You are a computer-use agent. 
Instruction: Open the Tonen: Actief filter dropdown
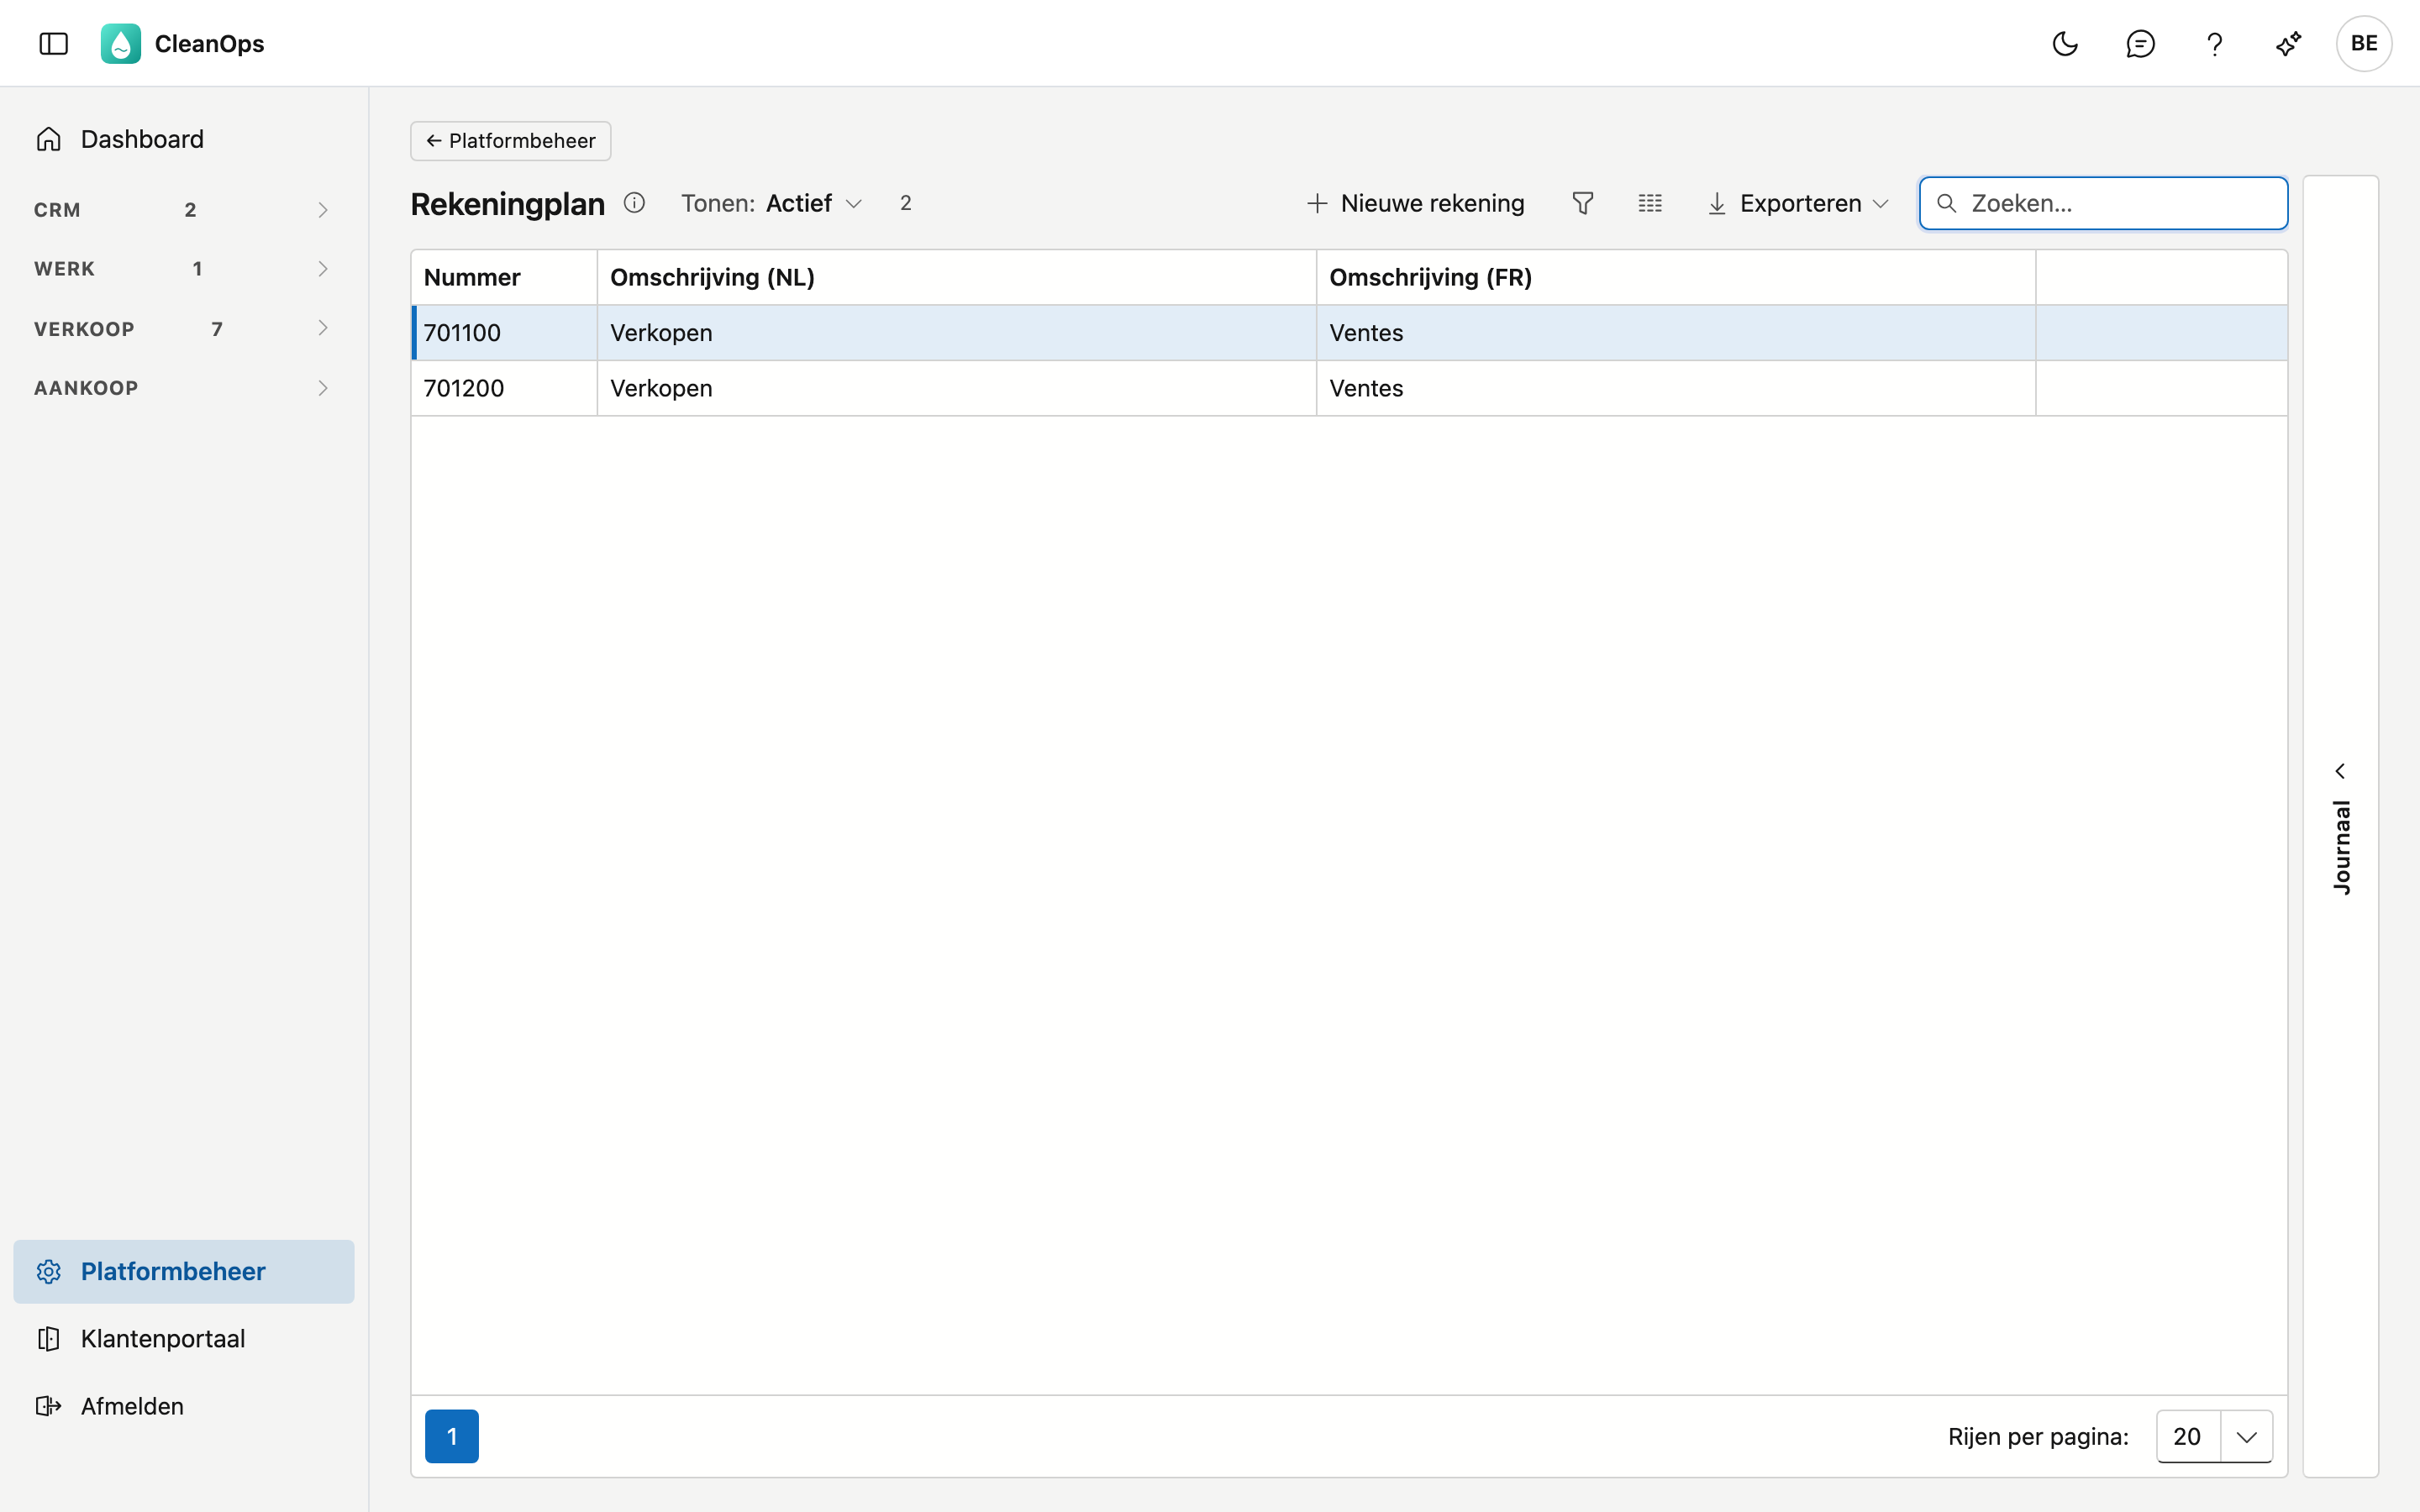(x=771, y=203)
